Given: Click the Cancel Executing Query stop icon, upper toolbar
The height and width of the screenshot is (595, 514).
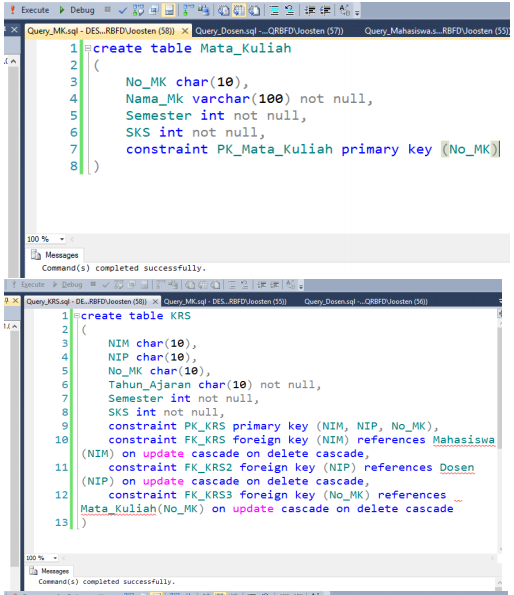Looking at the screenshot, I should point(107,9).
